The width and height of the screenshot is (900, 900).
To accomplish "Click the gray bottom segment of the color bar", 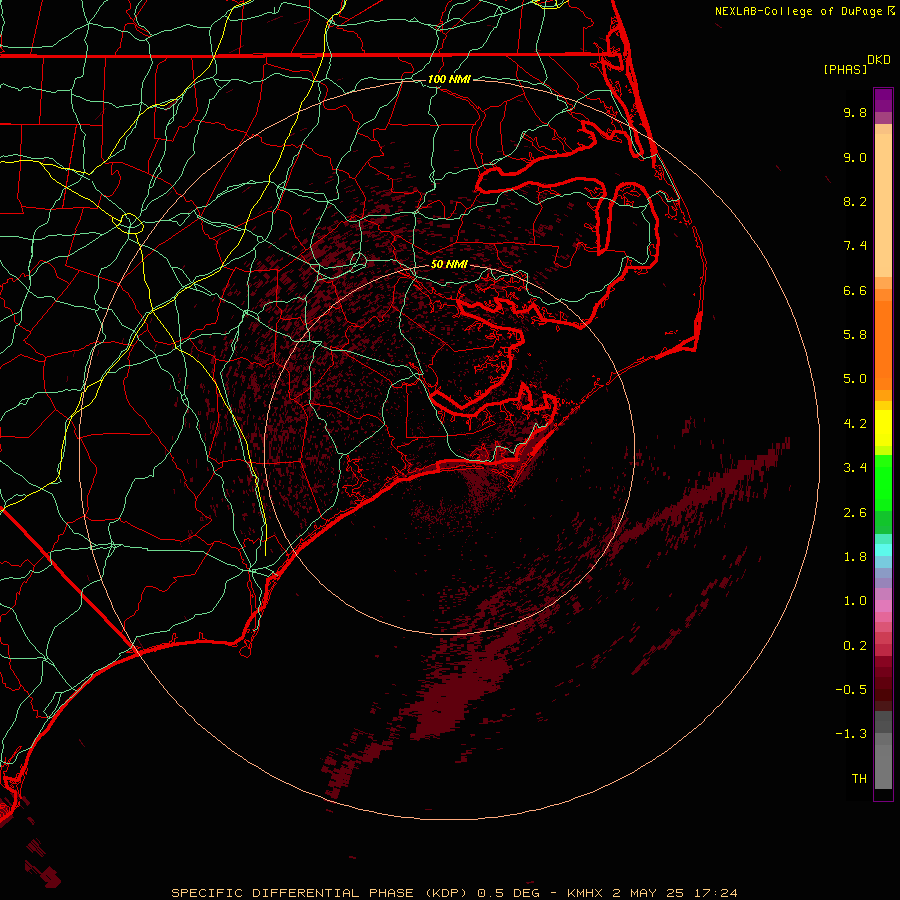I will click(x=883, y=761).
